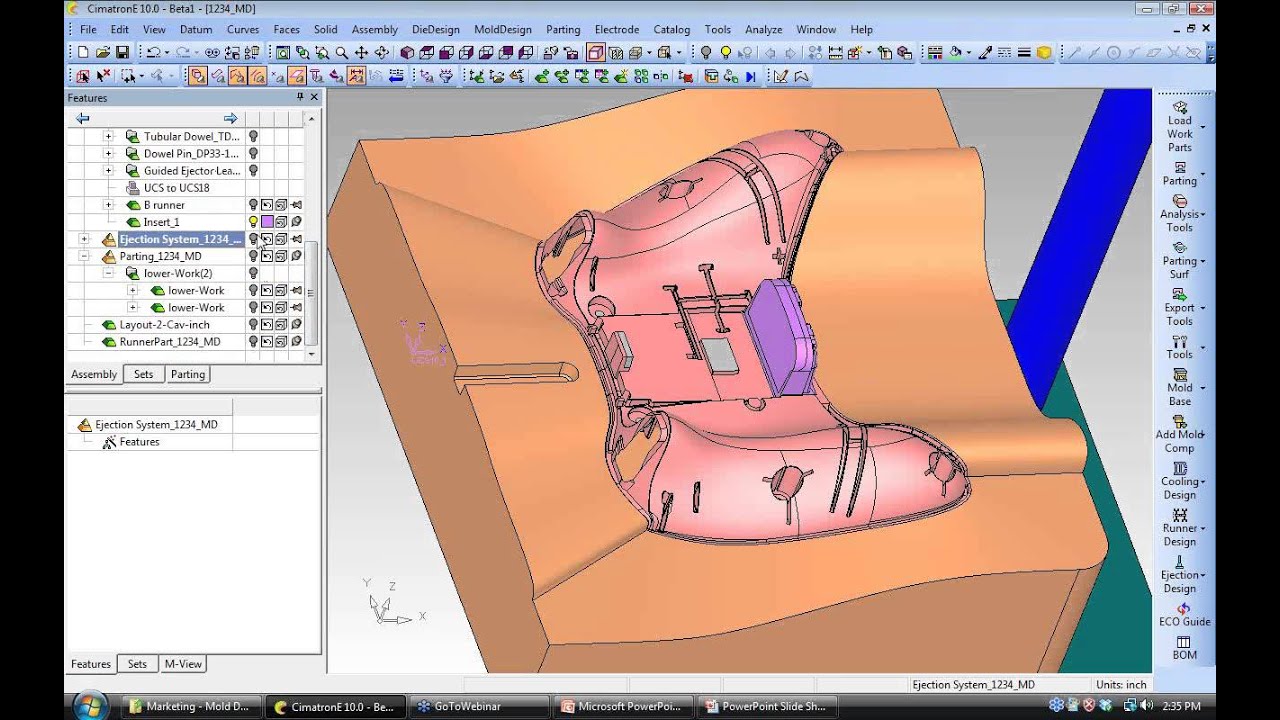Pin the Features panel with pushpin icon

300,97
